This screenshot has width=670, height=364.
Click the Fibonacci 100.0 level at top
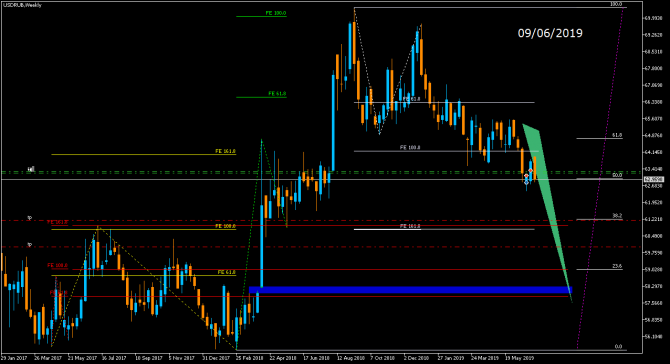coord(616,4)
